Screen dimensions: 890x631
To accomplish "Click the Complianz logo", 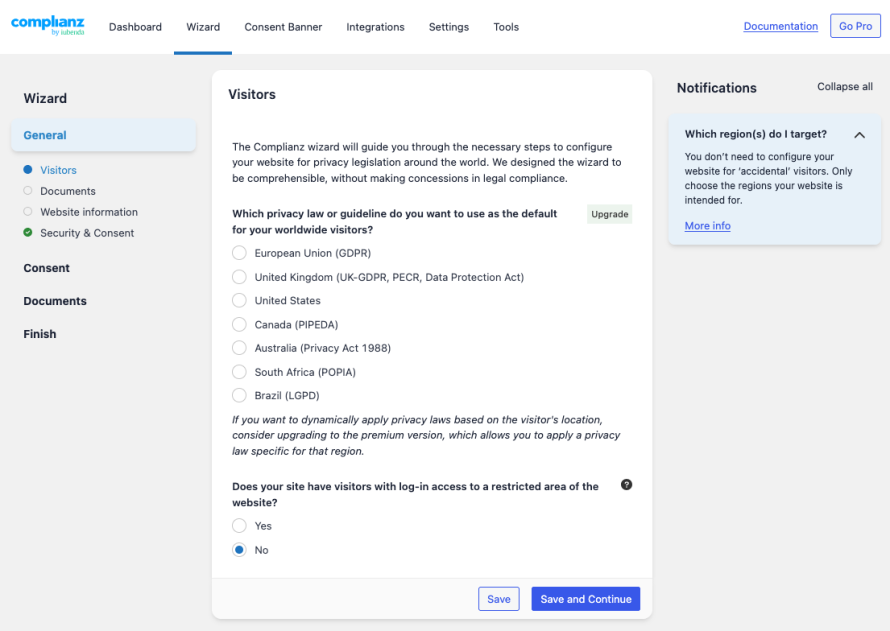I will [x=46, y=26].
